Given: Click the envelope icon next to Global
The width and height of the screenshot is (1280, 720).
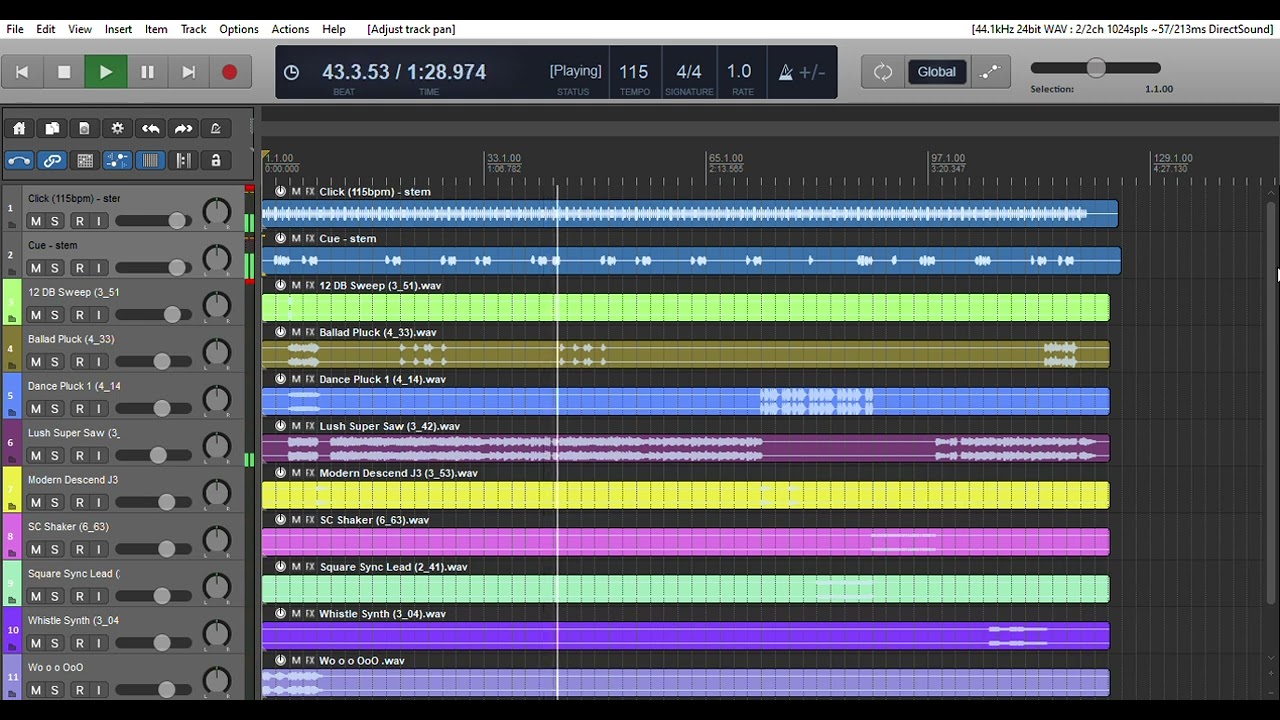Looking at the screenshot, I should (990, 72).
